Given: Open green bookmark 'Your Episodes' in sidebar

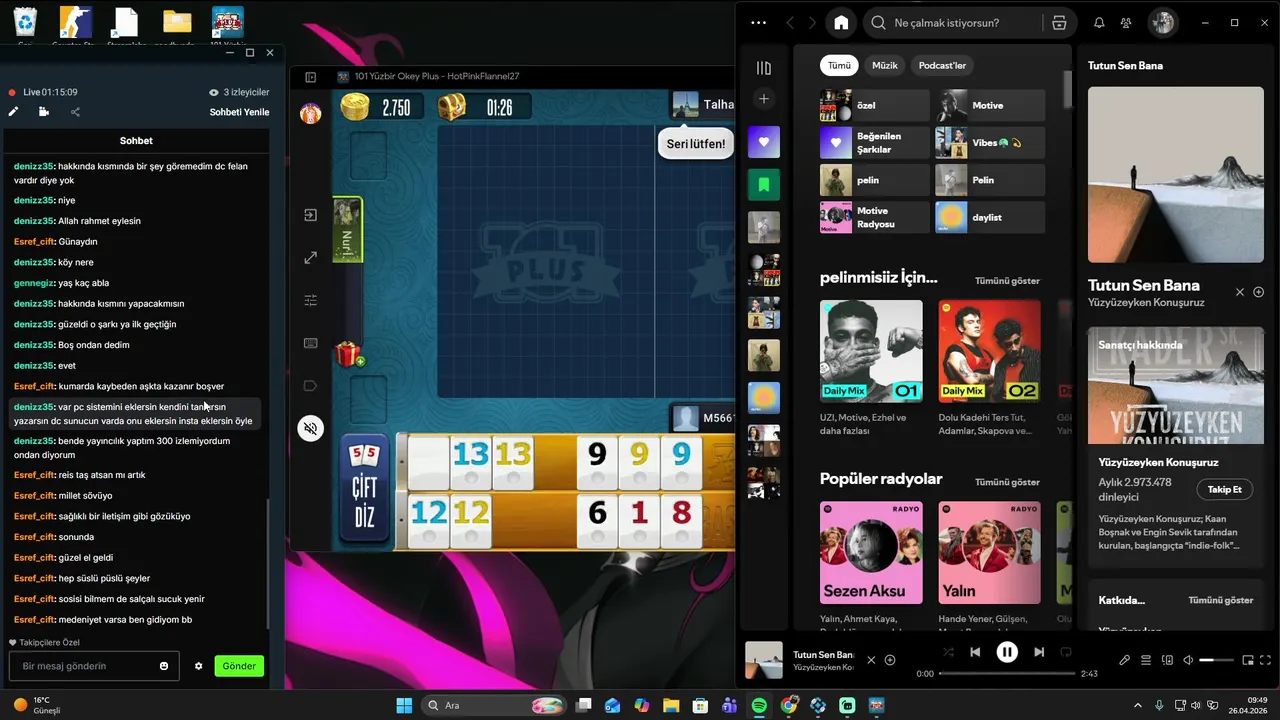Looking at the screenshot, I should click(764, 184).
